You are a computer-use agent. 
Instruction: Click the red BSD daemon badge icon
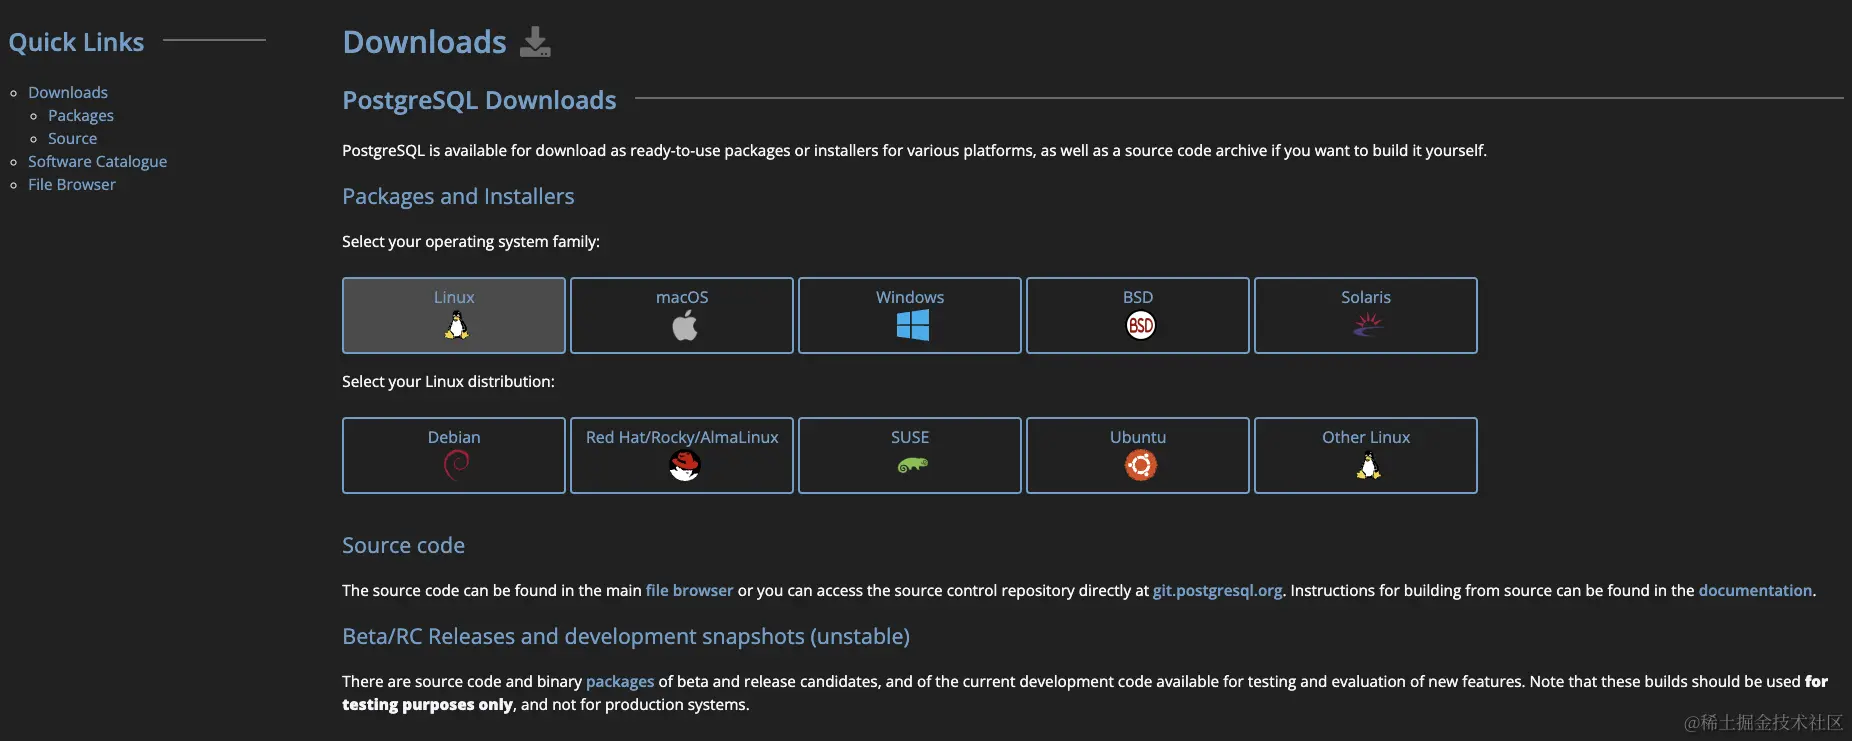click(1140, 325)
